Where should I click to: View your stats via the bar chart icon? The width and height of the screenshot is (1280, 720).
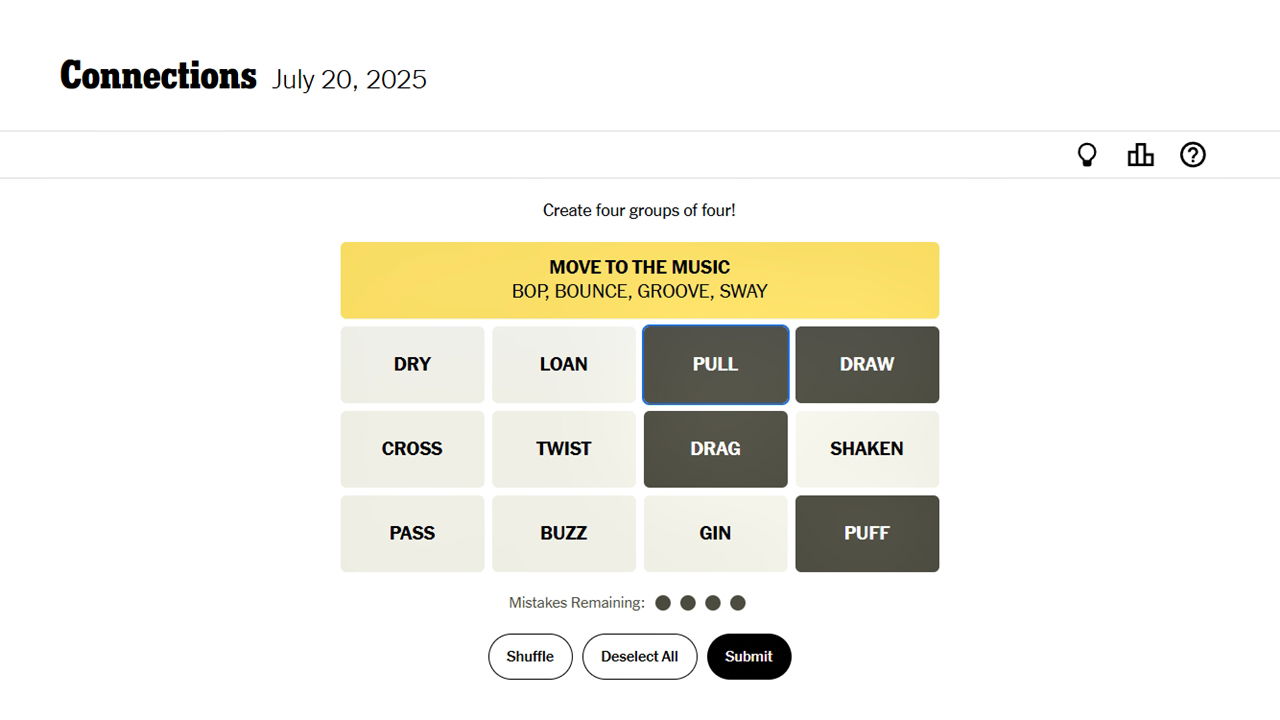[x=1140, y=155]
